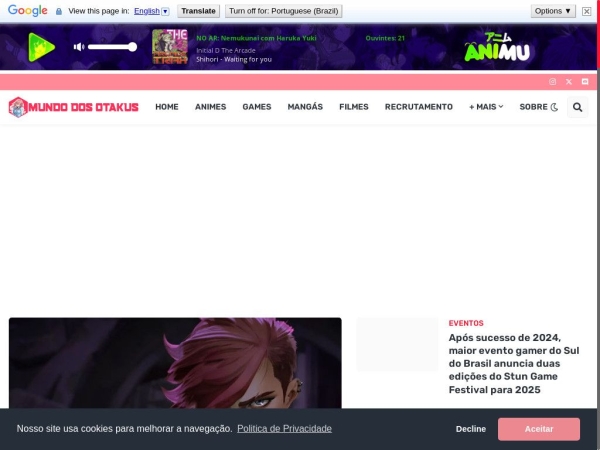
Task: Open the EVENTOS category label
Action: (x=466, y=323)
